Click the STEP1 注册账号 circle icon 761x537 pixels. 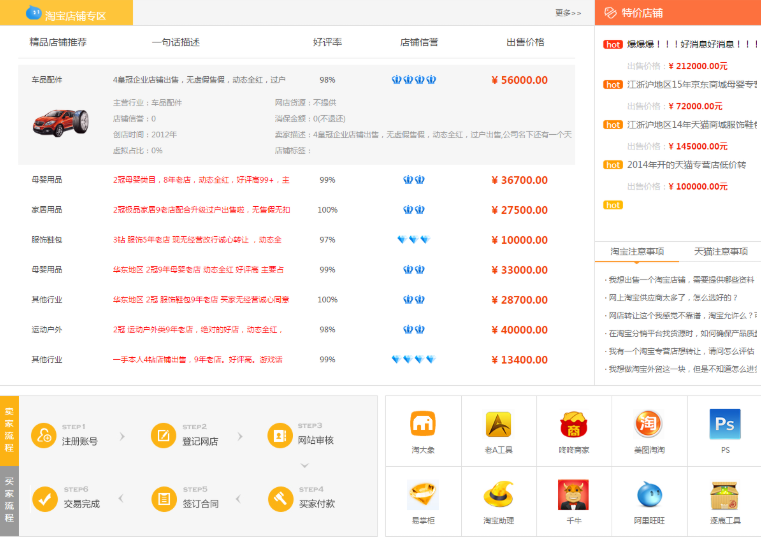pos(44,435)
